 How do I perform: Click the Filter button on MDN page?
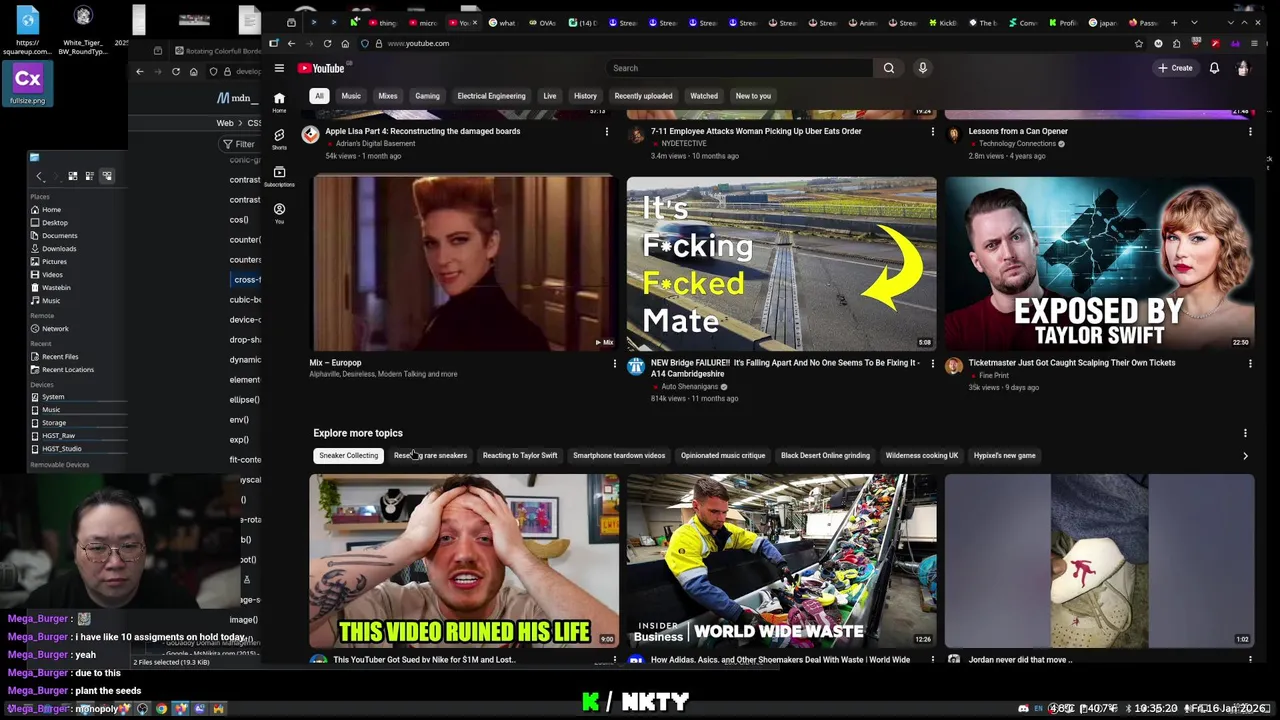pyautogui.click(x=239, y=144)
